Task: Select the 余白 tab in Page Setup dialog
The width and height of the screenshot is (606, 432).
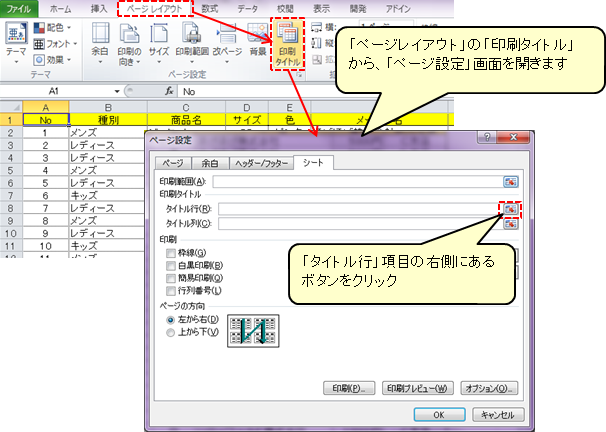Action: click(210, 163)
